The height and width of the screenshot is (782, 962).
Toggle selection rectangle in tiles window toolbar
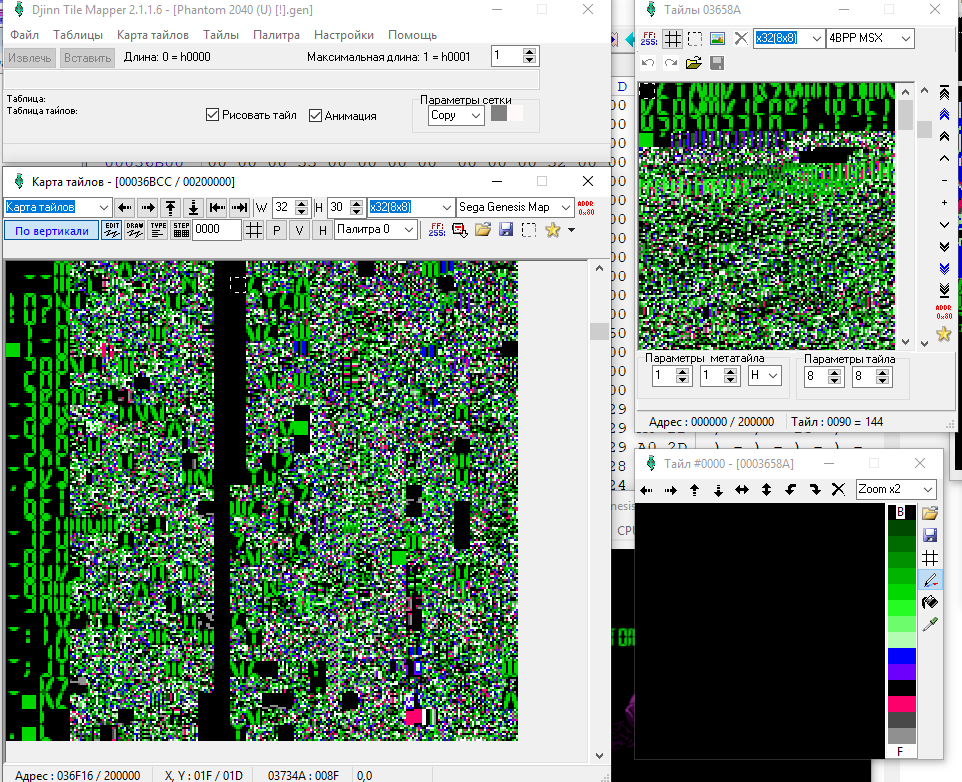point(695,39)
